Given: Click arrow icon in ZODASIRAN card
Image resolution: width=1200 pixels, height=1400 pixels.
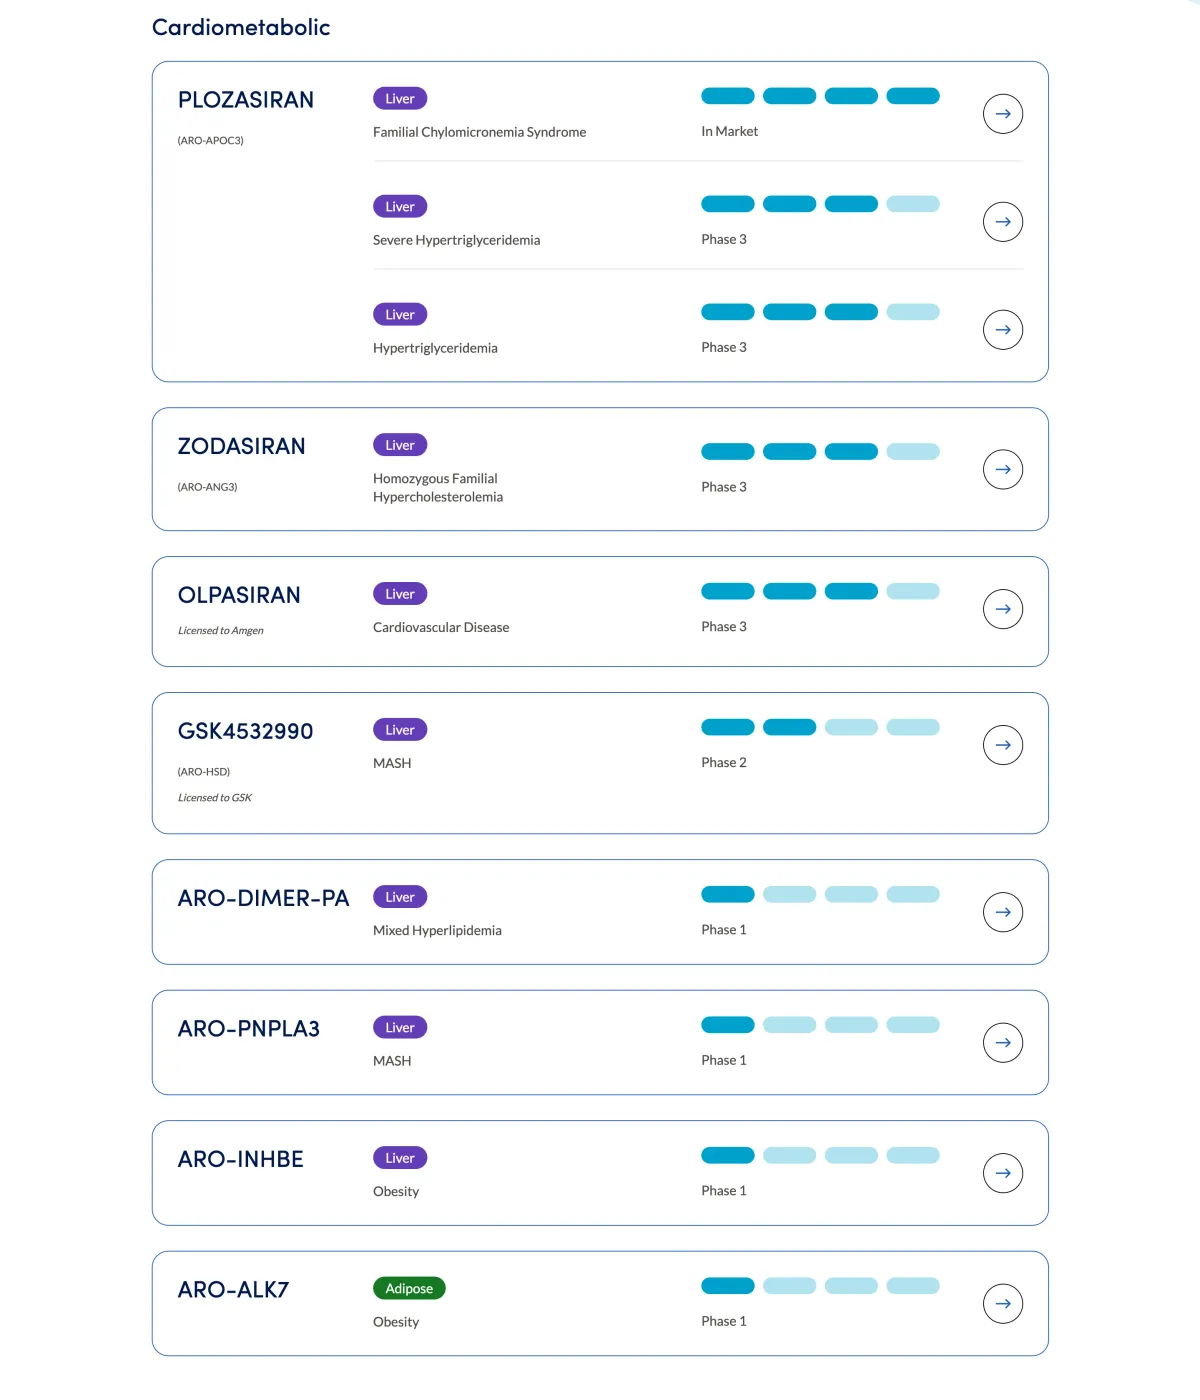Looking at the screenshot, I should [x=1003, y=469].
